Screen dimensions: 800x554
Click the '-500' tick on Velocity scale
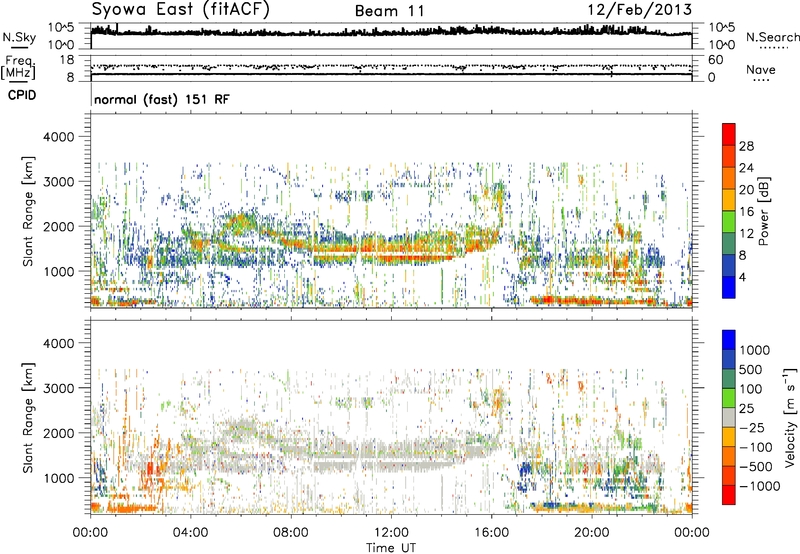pos(756,467)
